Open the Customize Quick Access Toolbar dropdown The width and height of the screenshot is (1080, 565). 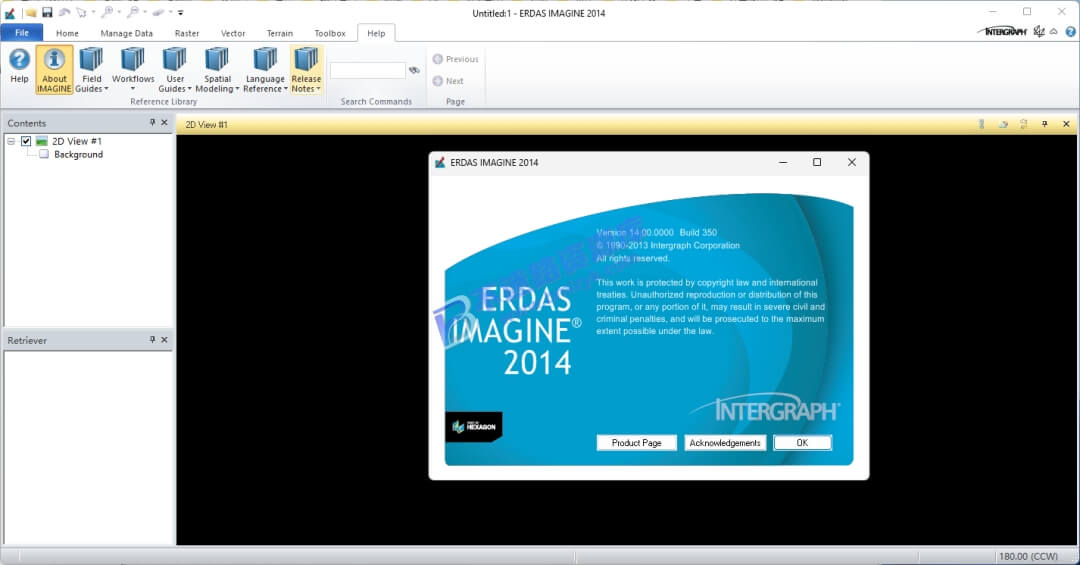(x=180, y=12)
